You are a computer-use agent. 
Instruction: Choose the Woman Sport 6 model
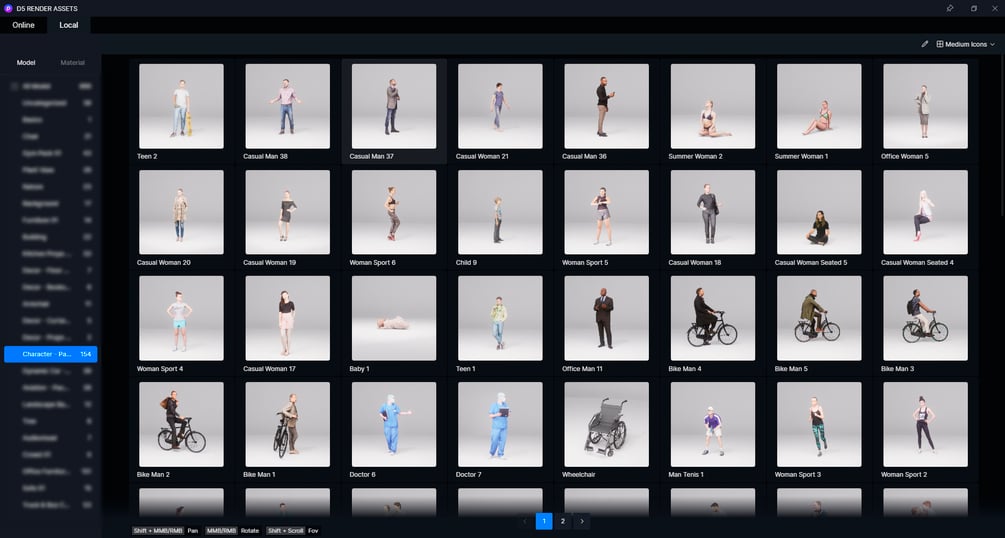pyautogui.click(x=394, y=212)
